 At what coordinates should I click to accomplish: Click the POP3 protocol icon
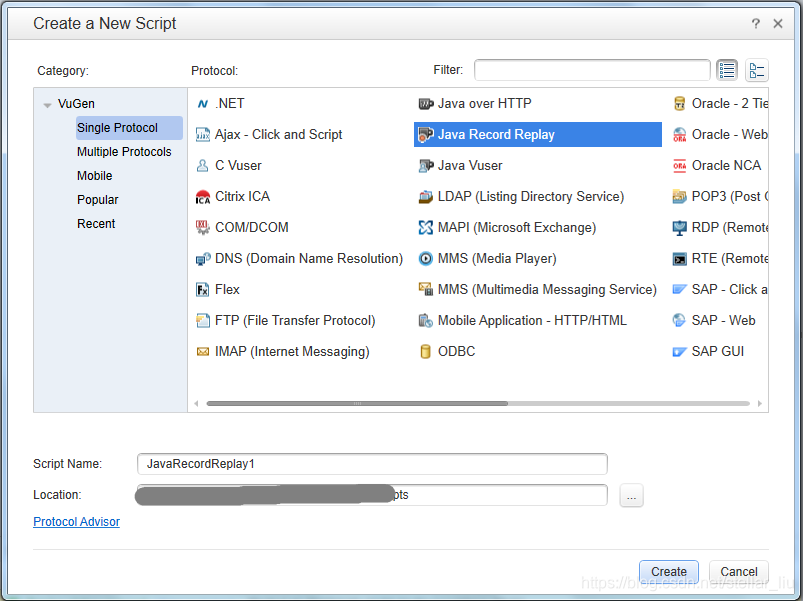tap(680, 197)
